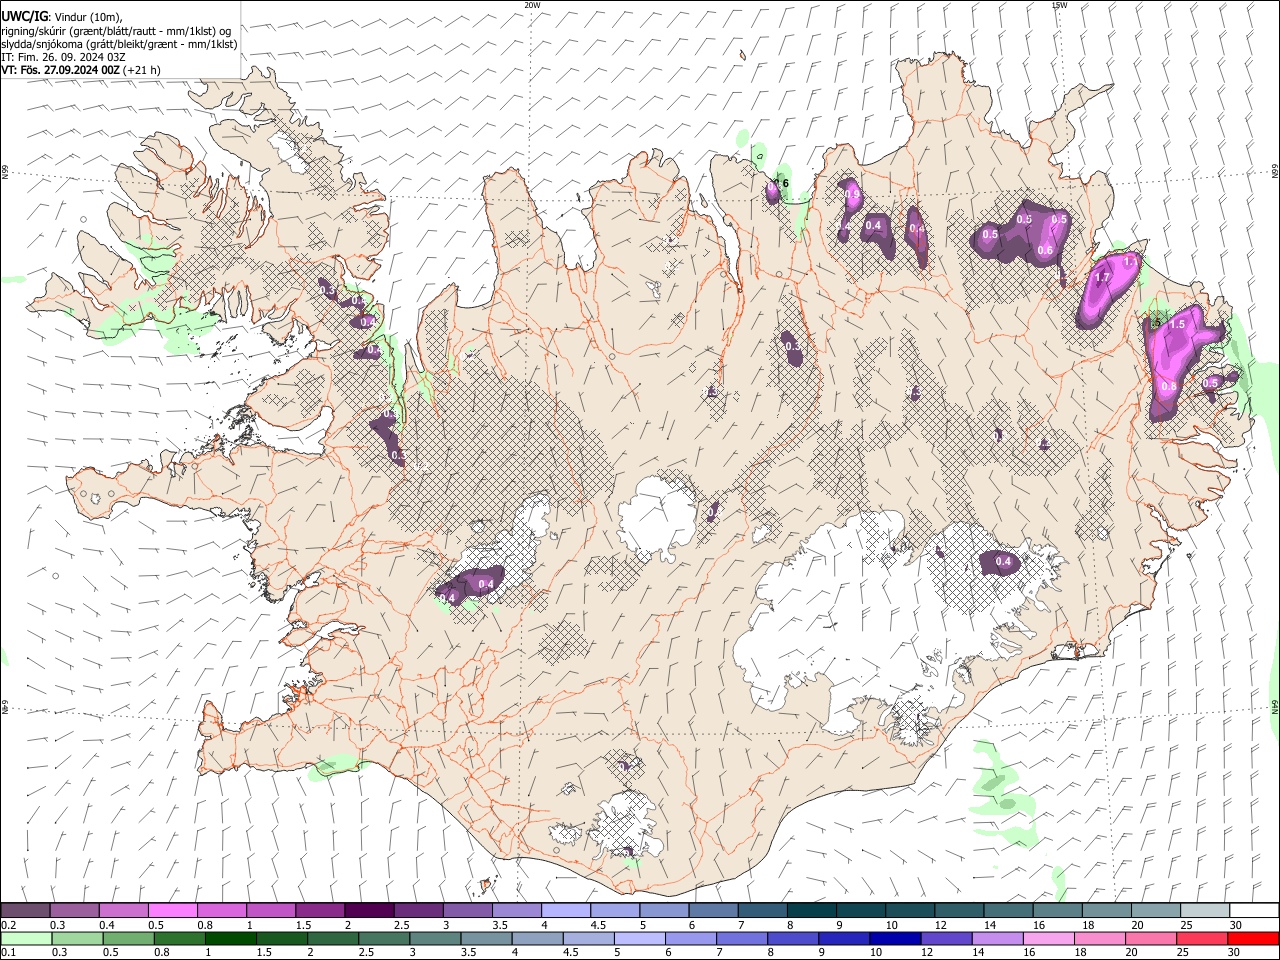Click the white '1.5' value on the map
Viewport: 1280px width, 960px height.
(x=1177, y=325)
